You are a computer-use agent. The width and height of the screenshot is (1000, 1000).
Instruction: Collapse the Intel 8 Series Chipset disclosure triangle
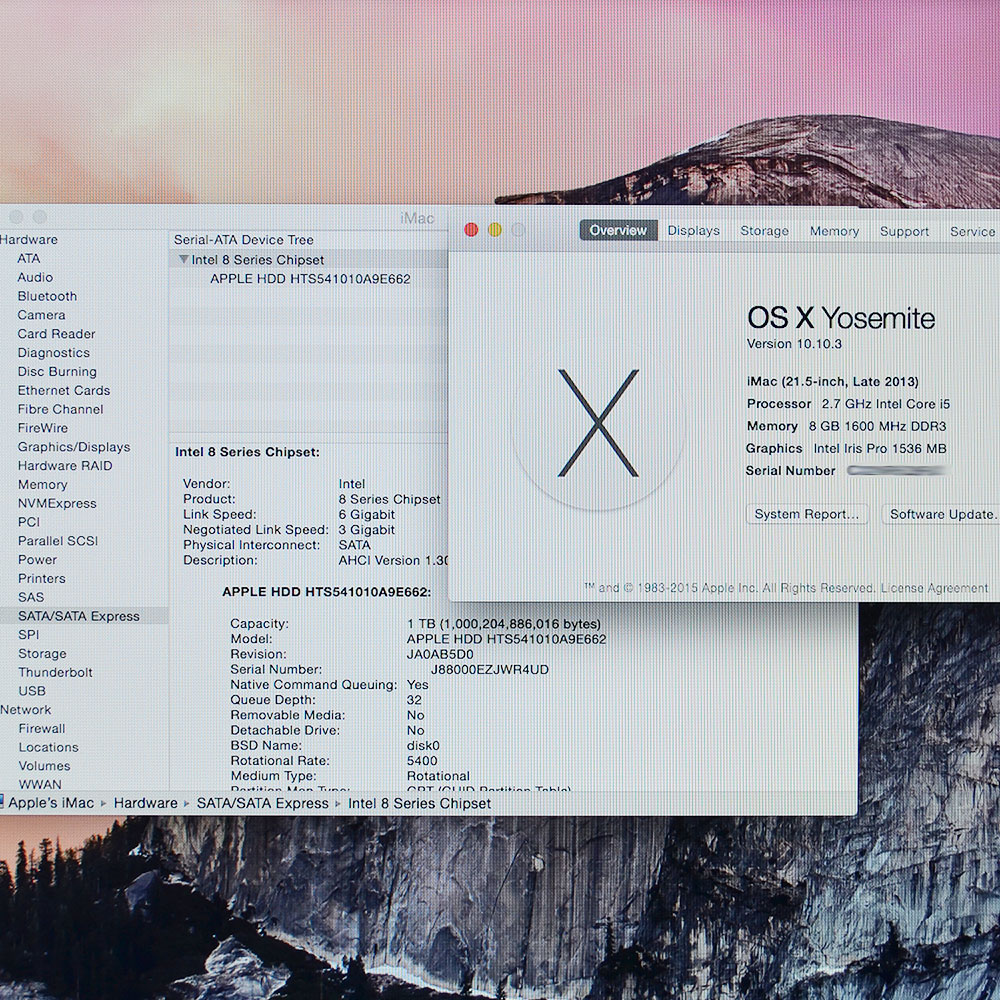tap(184, 260)
